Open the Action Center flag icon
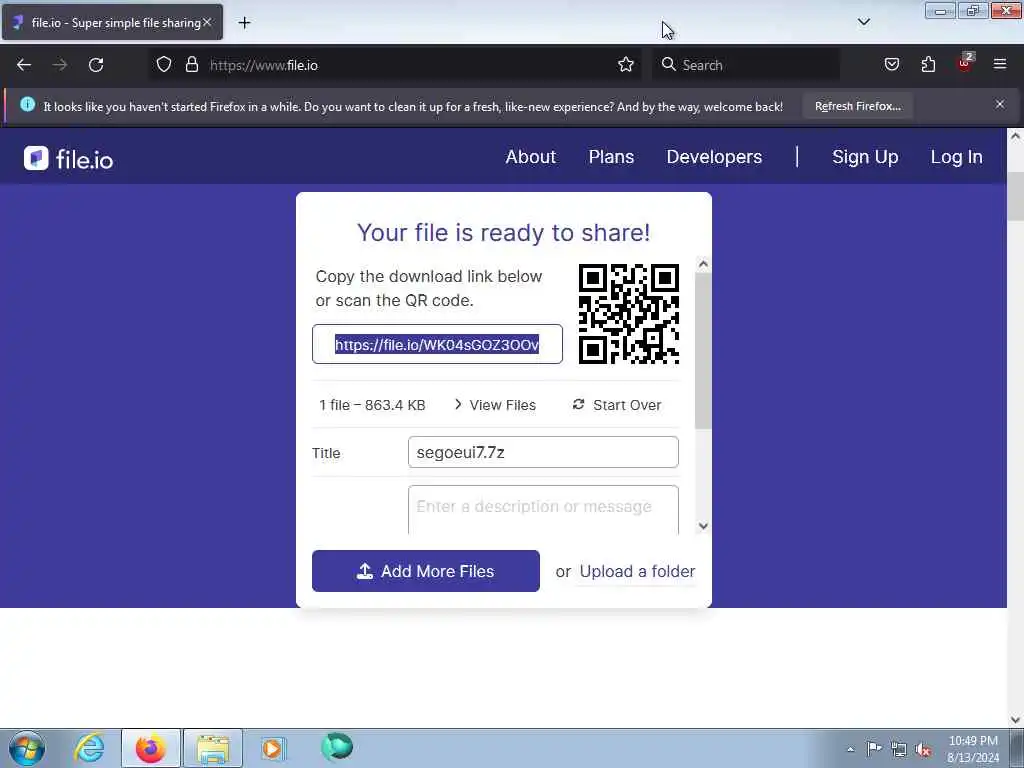 874,749
